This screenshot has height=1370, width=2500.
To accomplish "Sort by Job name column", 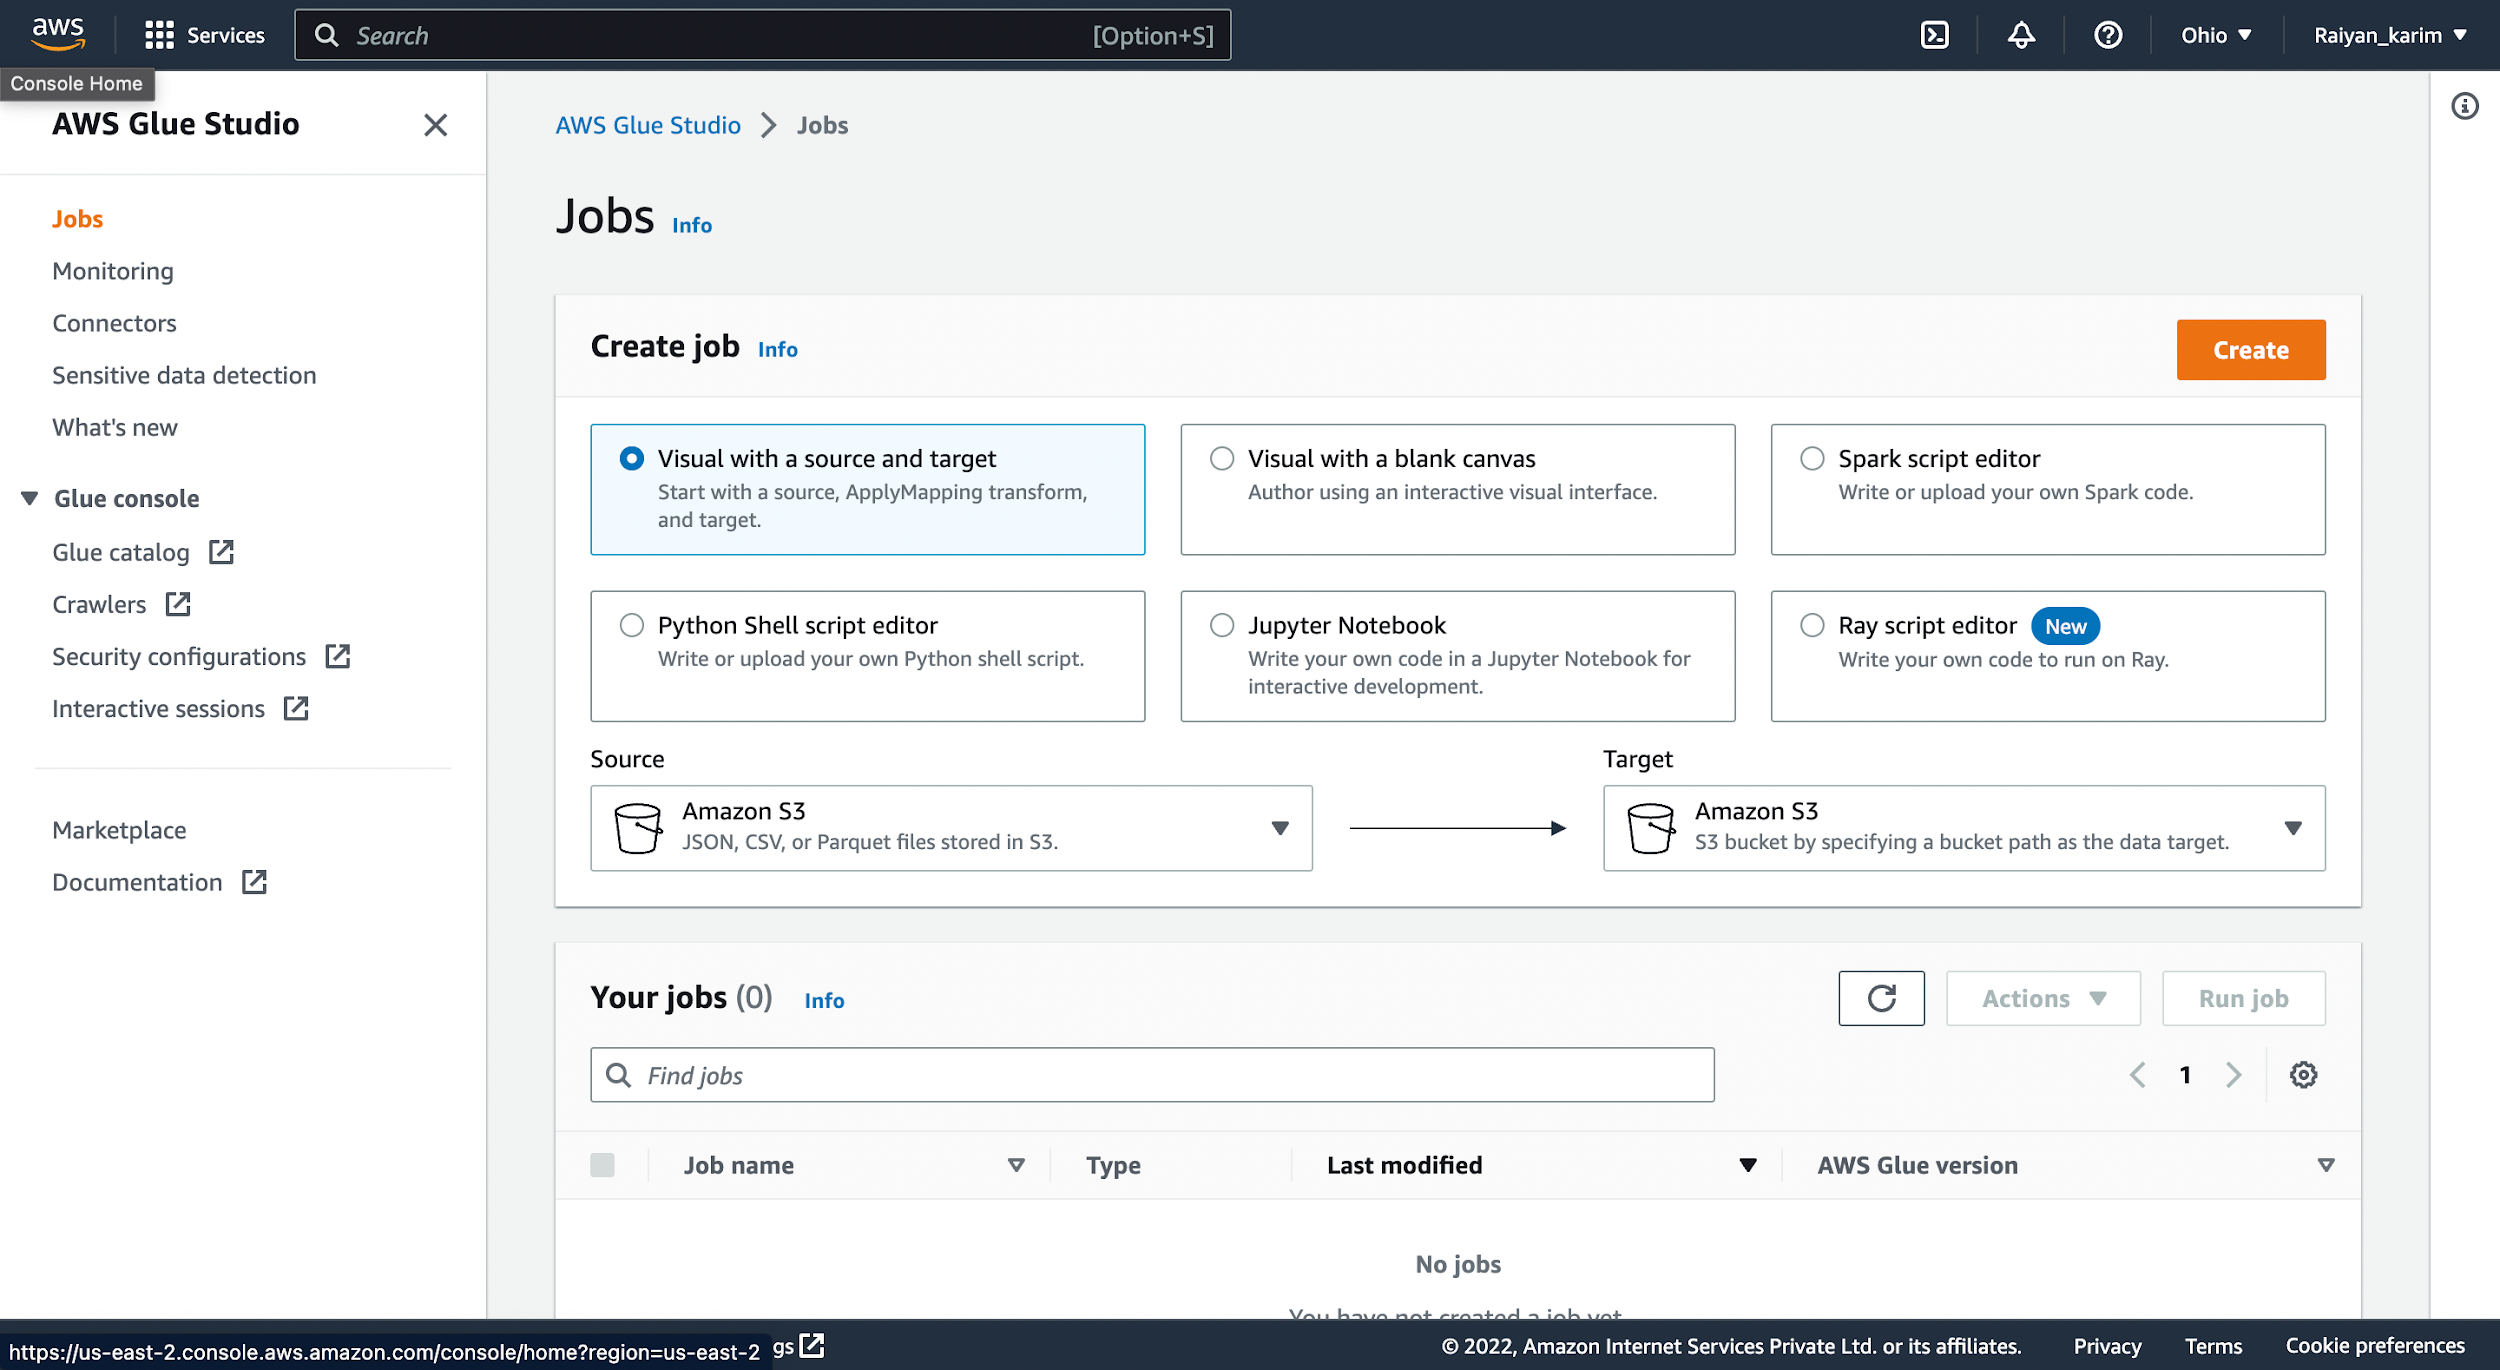I will coord(1016,1165).
